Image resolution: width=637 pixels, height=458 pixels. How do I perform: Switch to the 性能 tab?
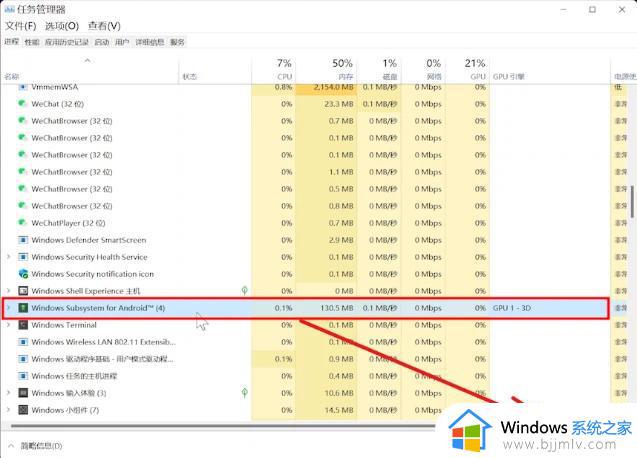[32, 42]
